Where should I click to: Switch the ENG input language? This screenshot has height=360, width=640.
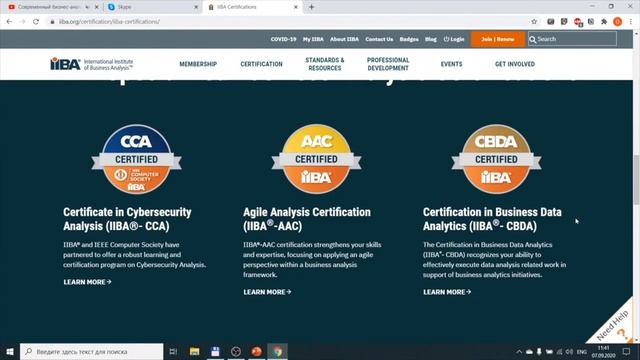coord(582,352)
